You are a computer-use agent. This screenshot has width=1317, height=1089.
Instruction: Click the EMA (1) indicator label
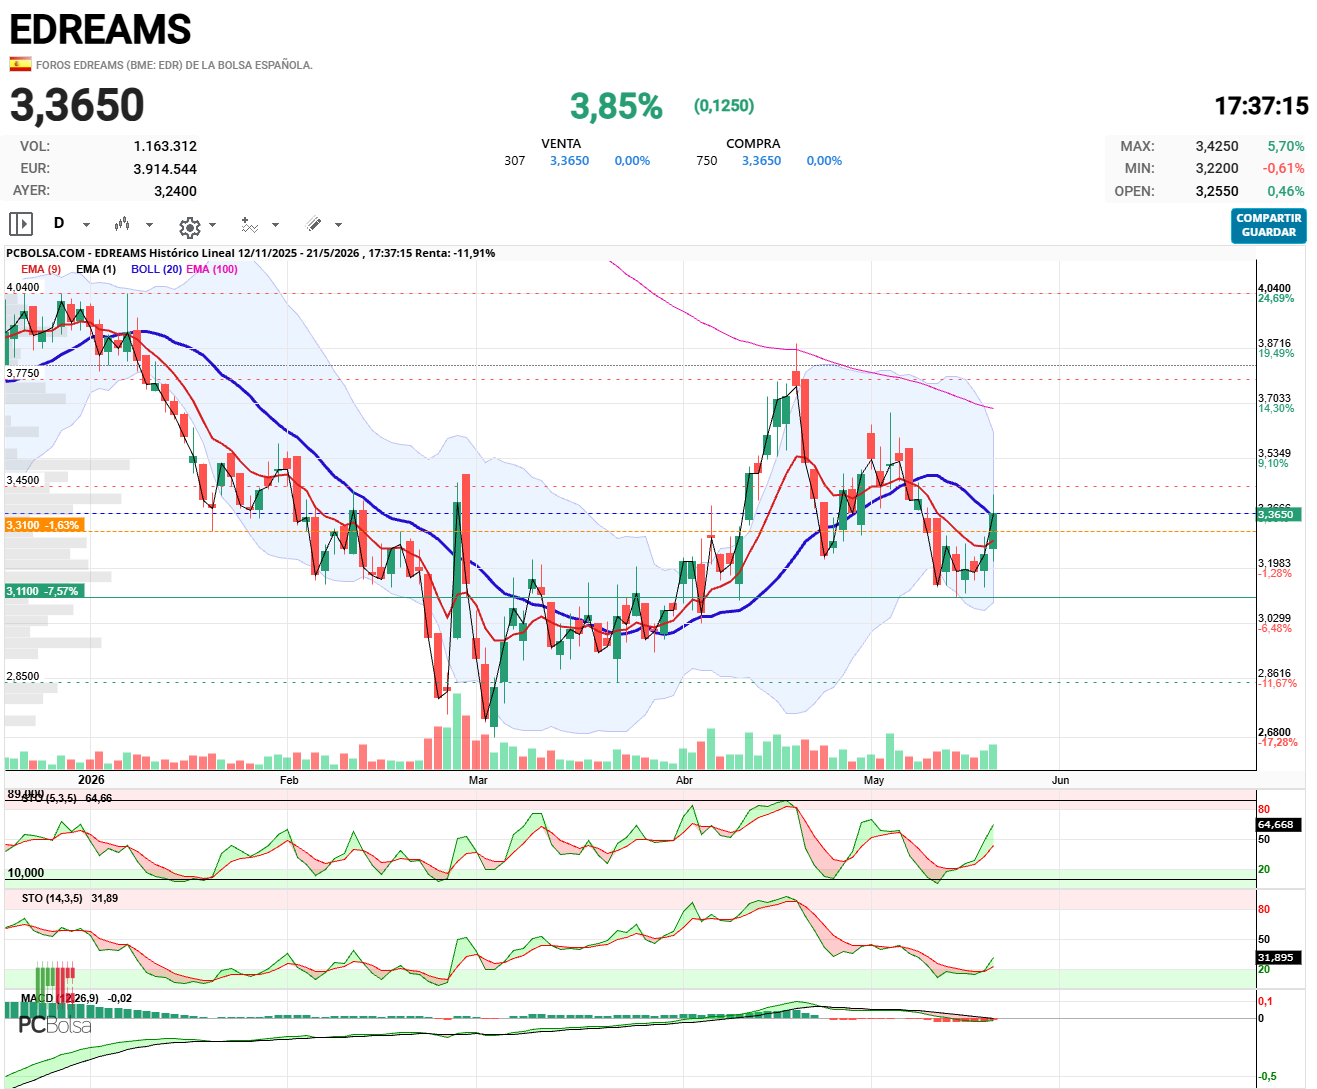[96, 269]
